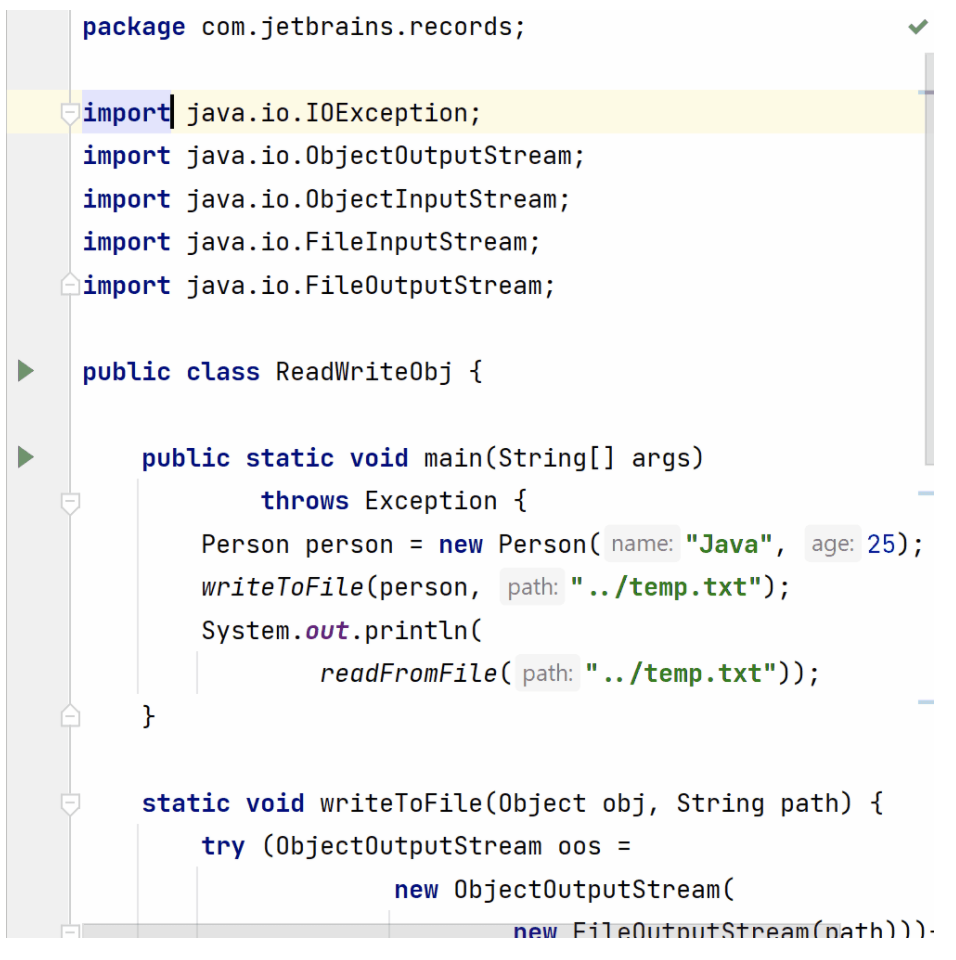Click stripe mark beside throws Exception line

point(925,493)
